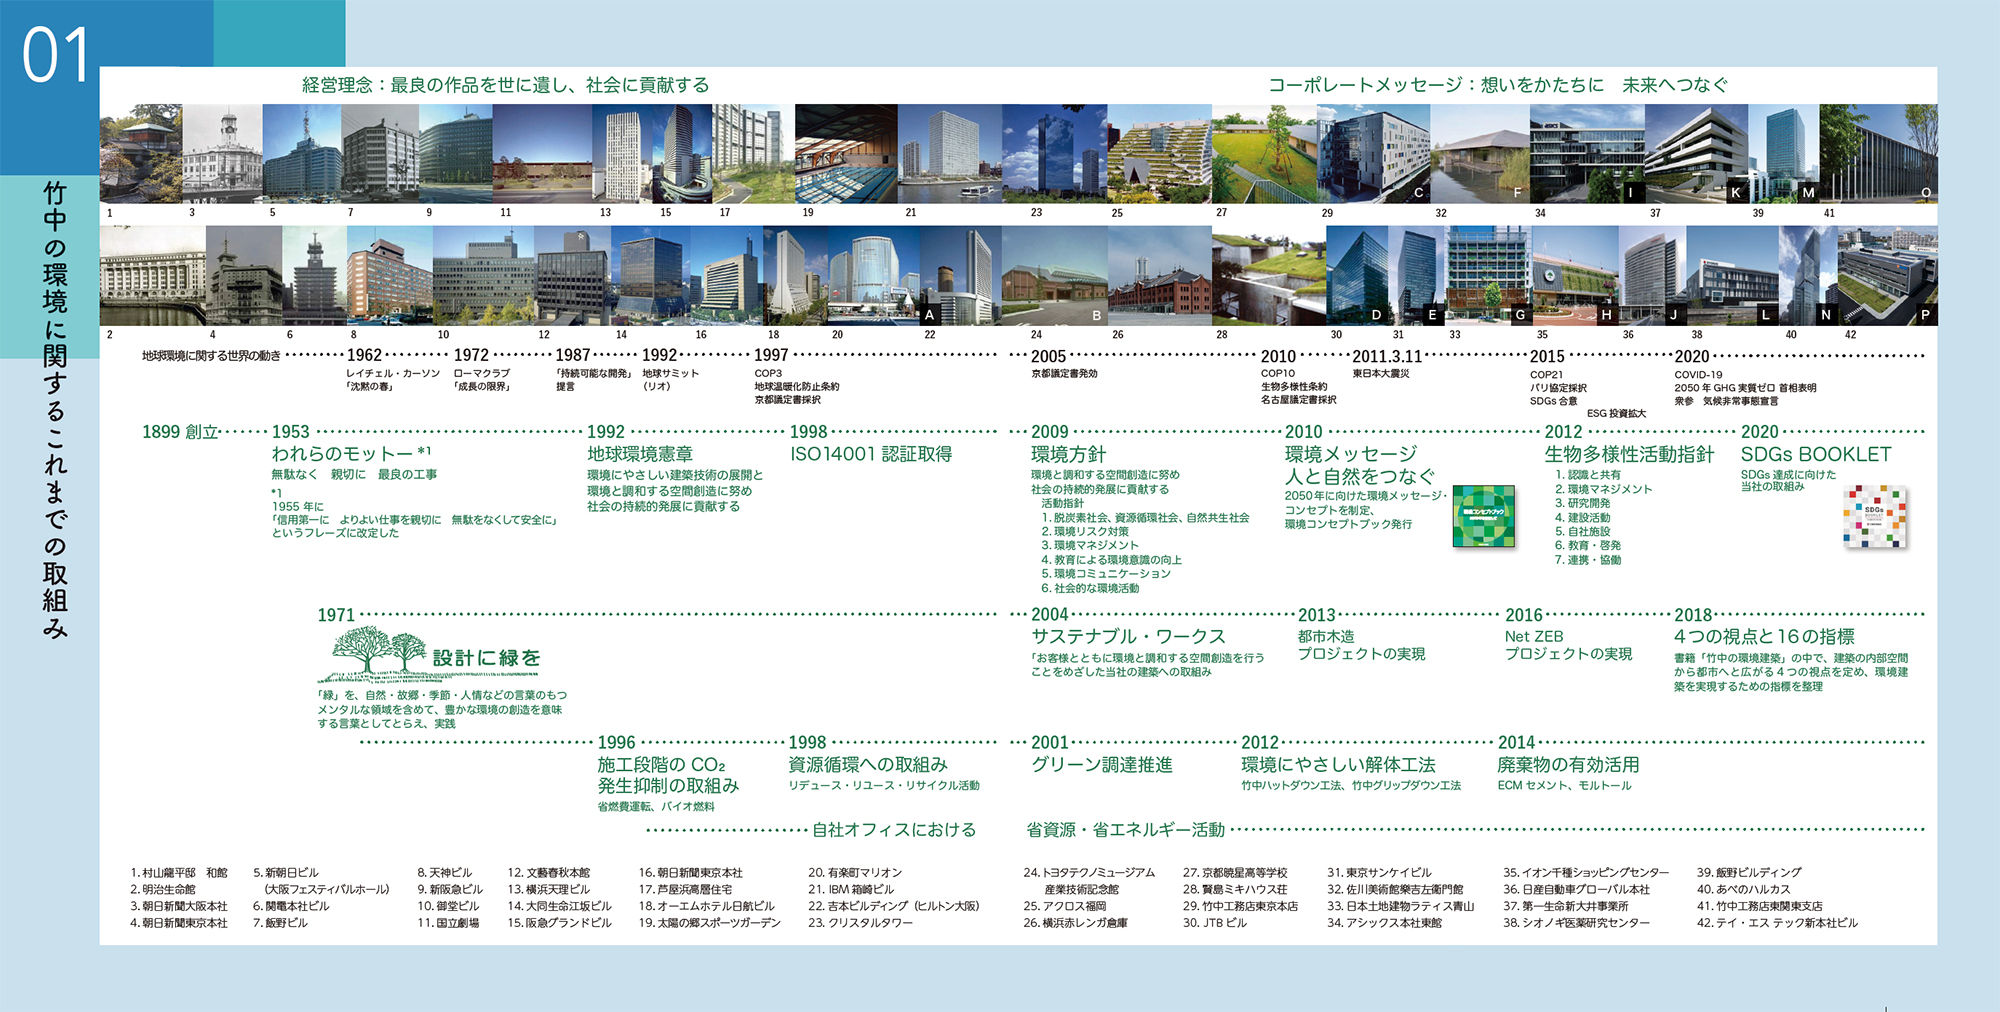Select building photo labeled J
This screenshot has height=1012, width=2000.
pyautogui.click(x=1652, y=275)
